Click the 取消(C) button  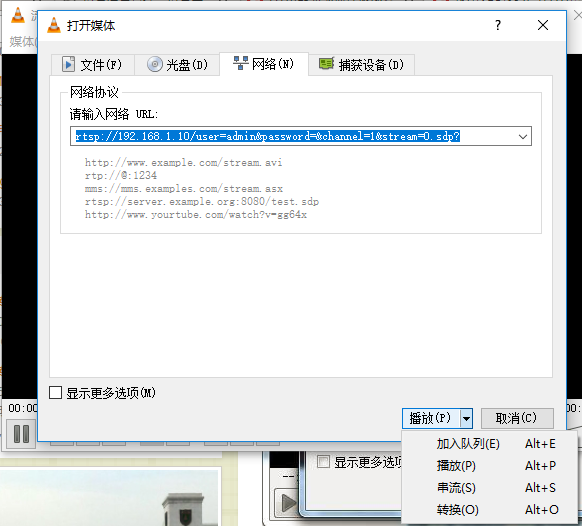pyautogui.click(x=517, y=419)
